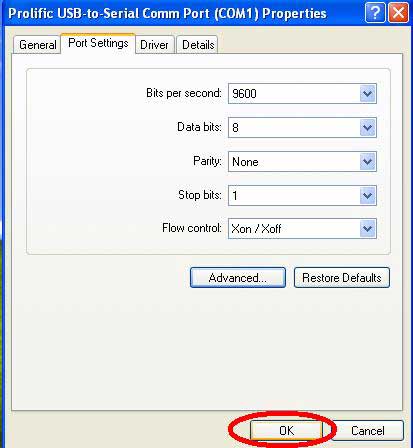The height and width of the screenshot is (448, 413).
Task: Open the Advanced... settings button
Action: pos(238,278)
